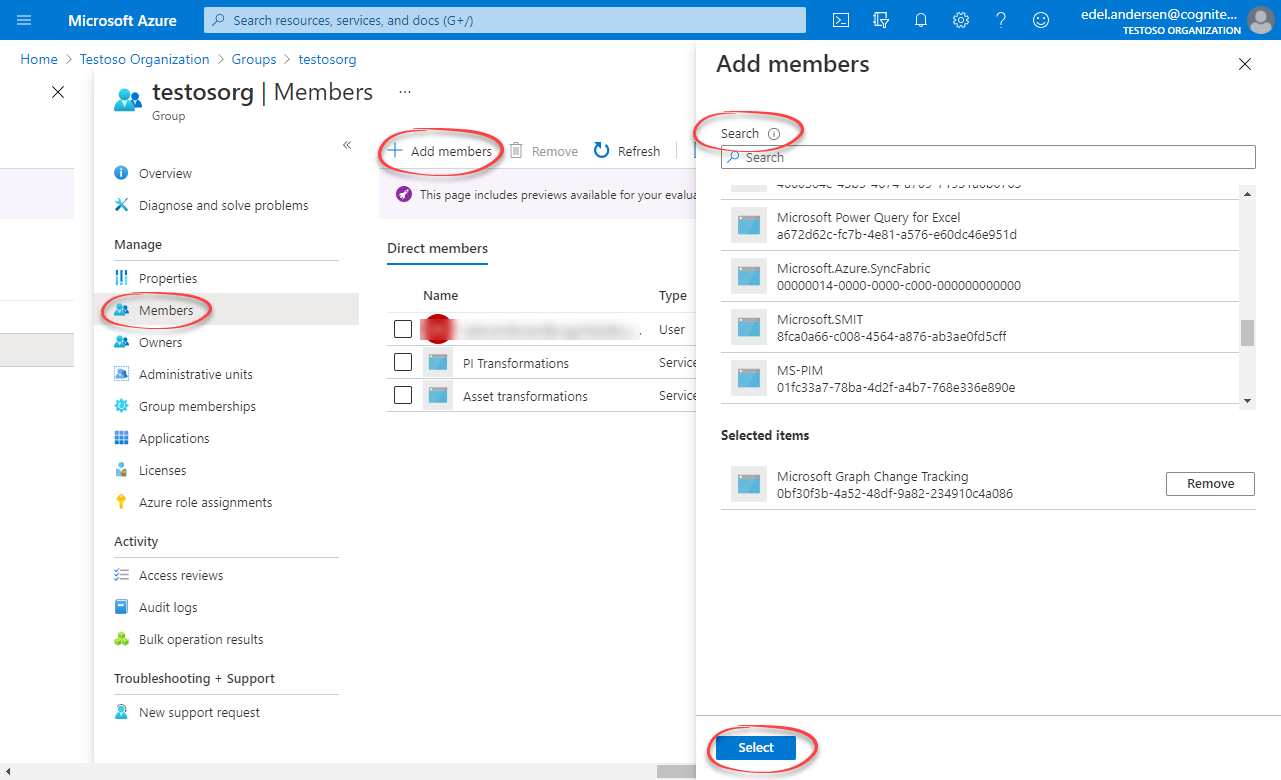
Task: Check the box for PI Transformations
Action: (403, 362)
